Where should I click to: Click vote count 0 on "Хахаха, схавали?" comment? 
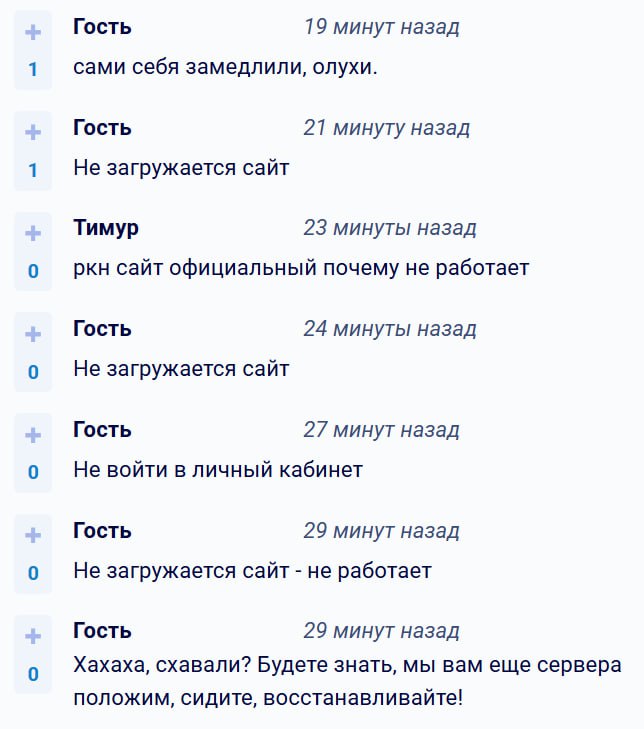(x=33, y=674)
